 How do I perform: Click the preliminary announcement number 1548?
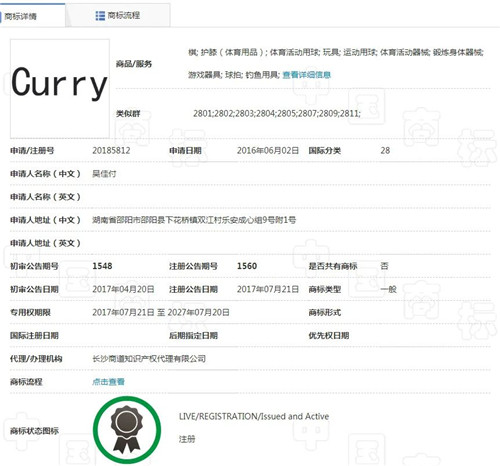point(102,266)
